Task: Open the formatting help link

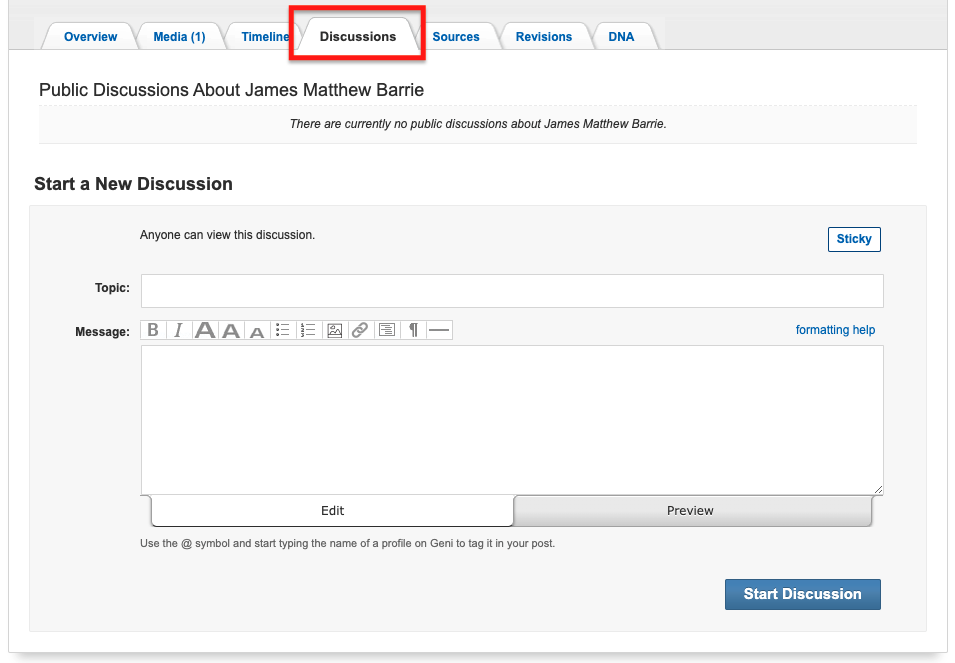Action: [835, 329]
